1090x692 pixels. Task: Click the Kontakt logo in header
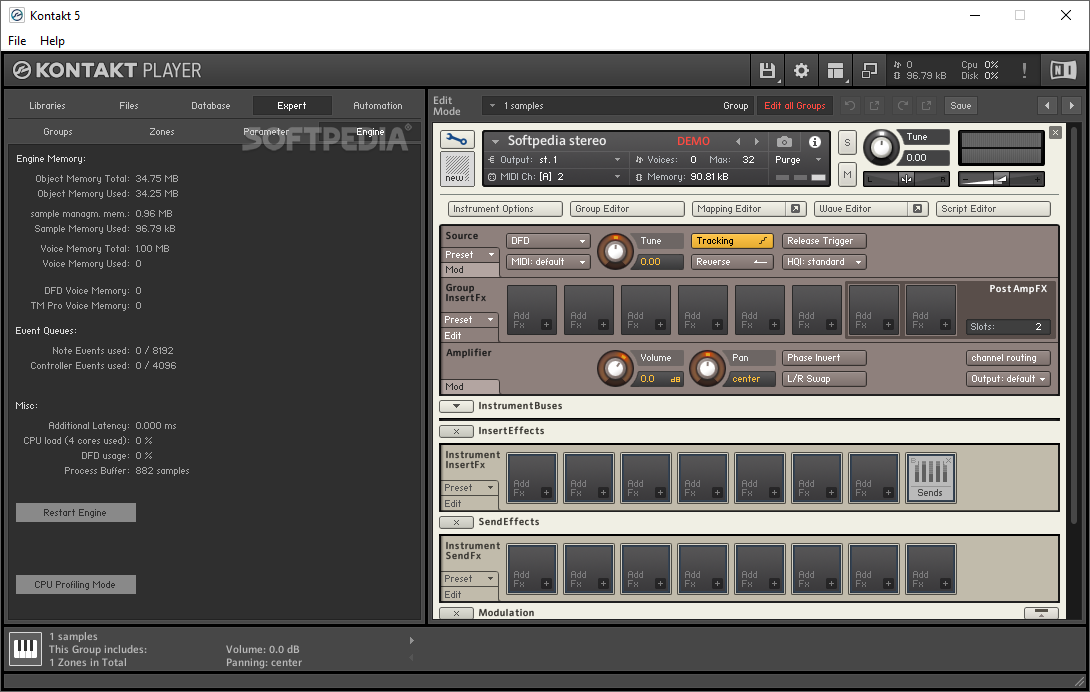[x=22, y=70]
